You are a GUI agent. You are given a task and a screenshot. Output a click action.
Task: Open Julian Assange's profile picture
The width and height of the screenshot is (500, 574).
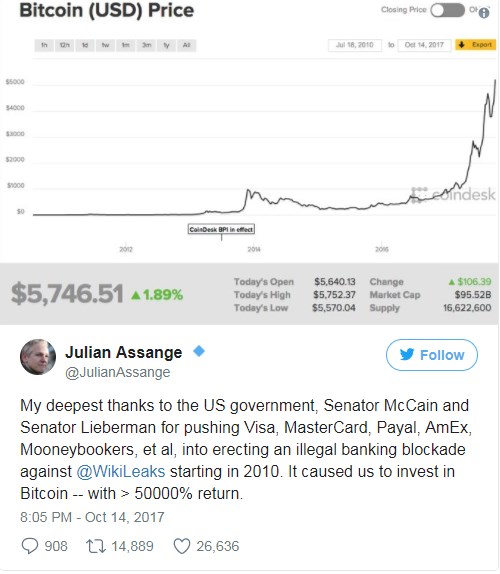click(38, 357)
